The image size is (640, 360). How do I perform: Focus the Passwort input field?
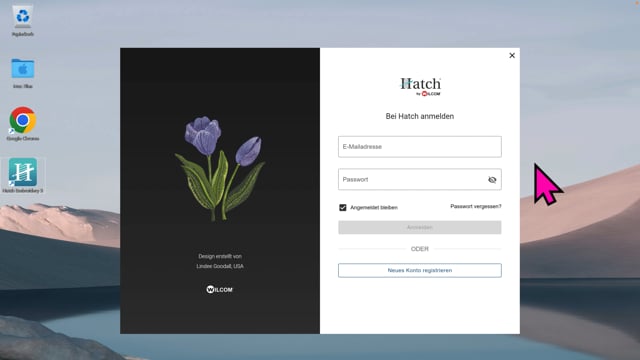click(x=420, y=179)
